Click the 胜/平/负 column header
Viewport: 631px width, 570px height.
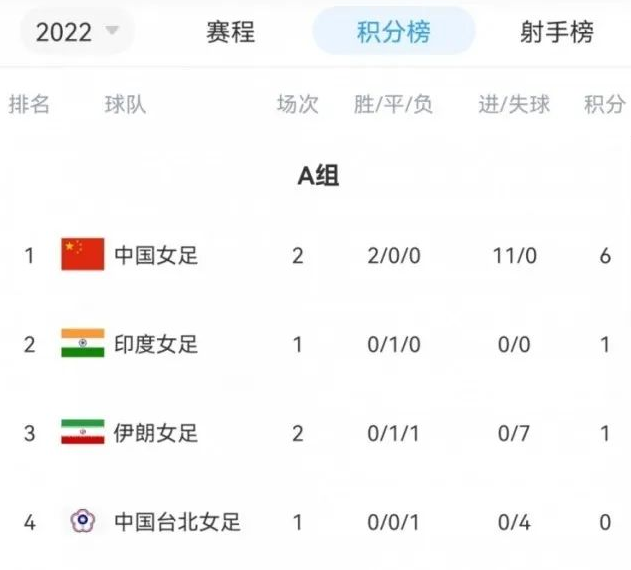click(x=393, y=105)
